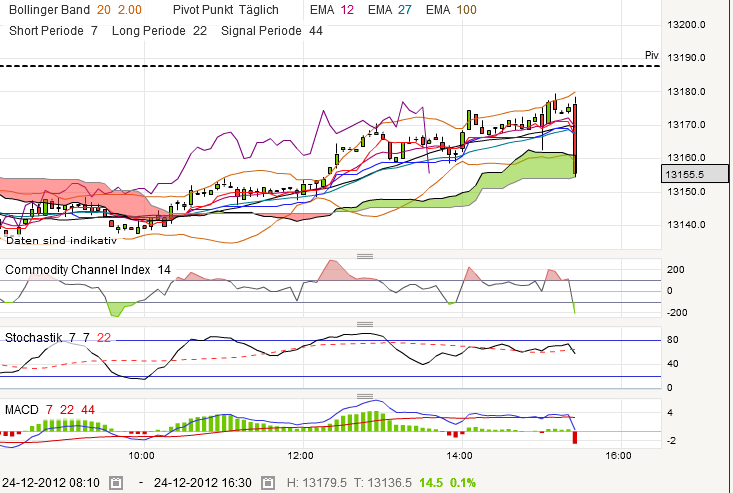Click the 12:00 time axis label
This screenshot has width=733, height=493.
300,456
